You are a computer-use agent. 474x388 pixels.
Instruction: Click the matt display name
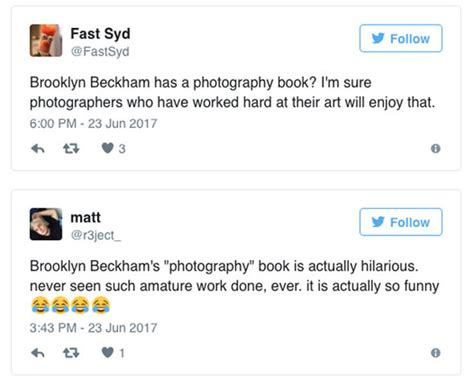click(x=85, y=217)
